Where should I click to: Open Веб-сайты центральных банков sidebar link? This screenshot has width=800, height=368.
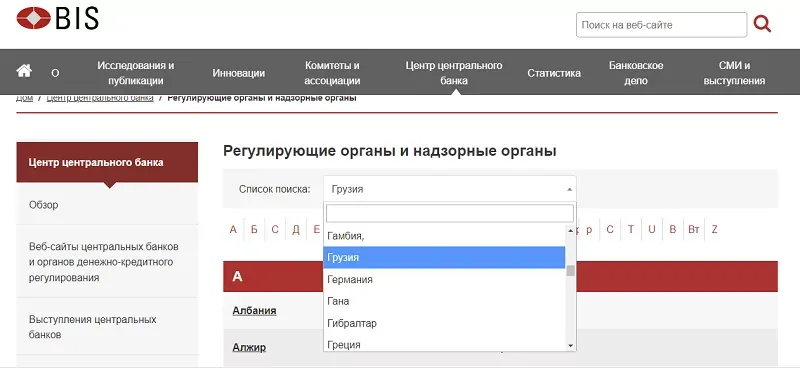107,262
